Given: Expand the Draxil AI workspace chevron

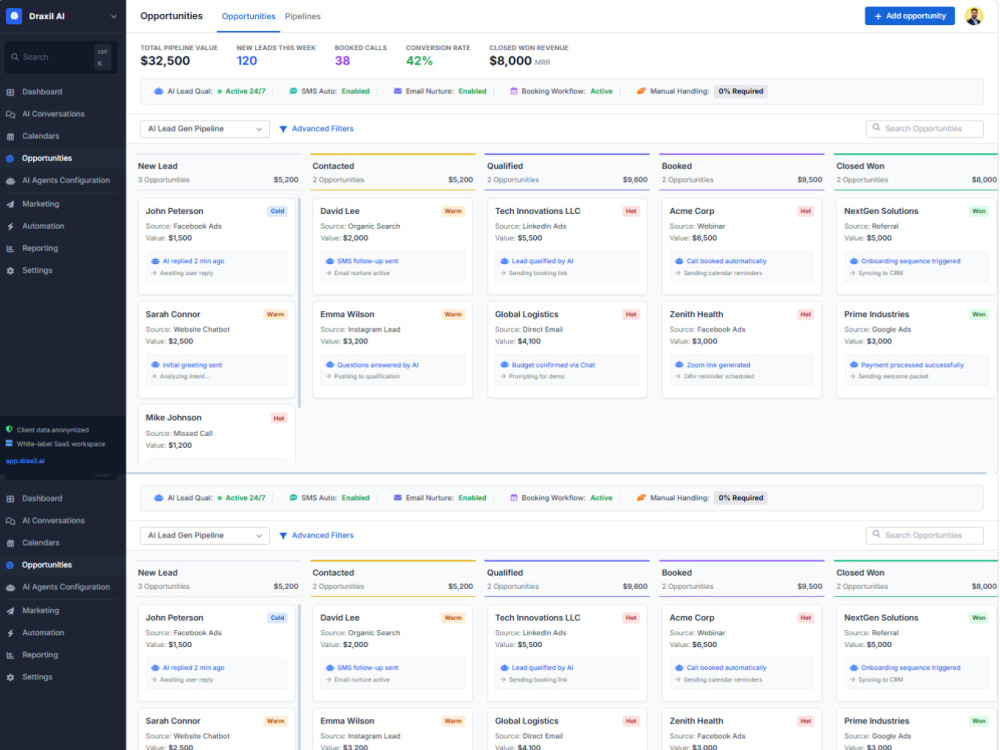Looking at the screenshot, I should pos(114,17).
